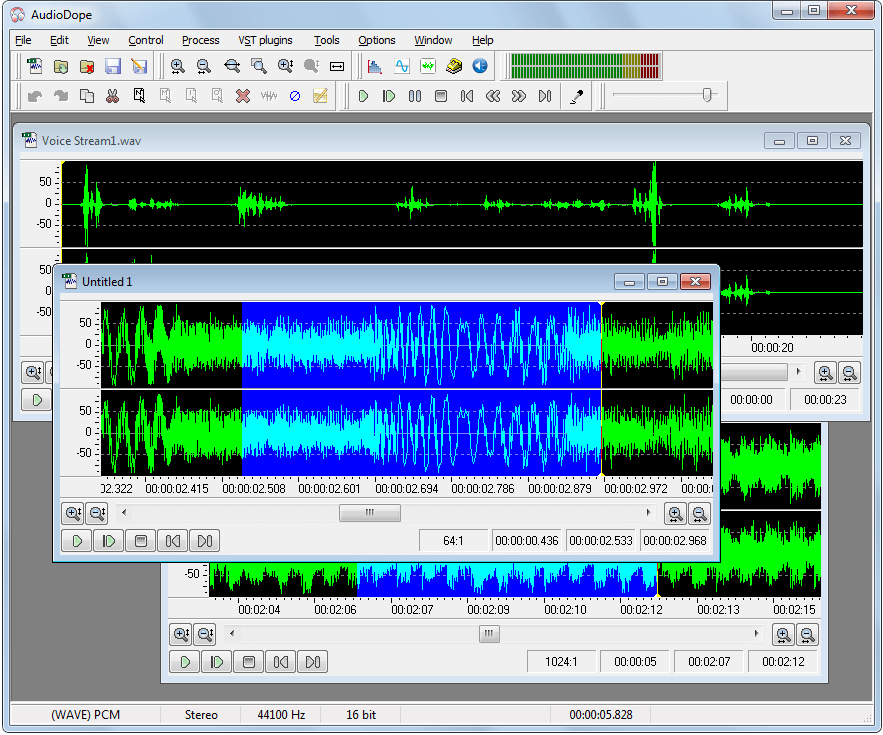Open an audio file from disk

point(61,66)
